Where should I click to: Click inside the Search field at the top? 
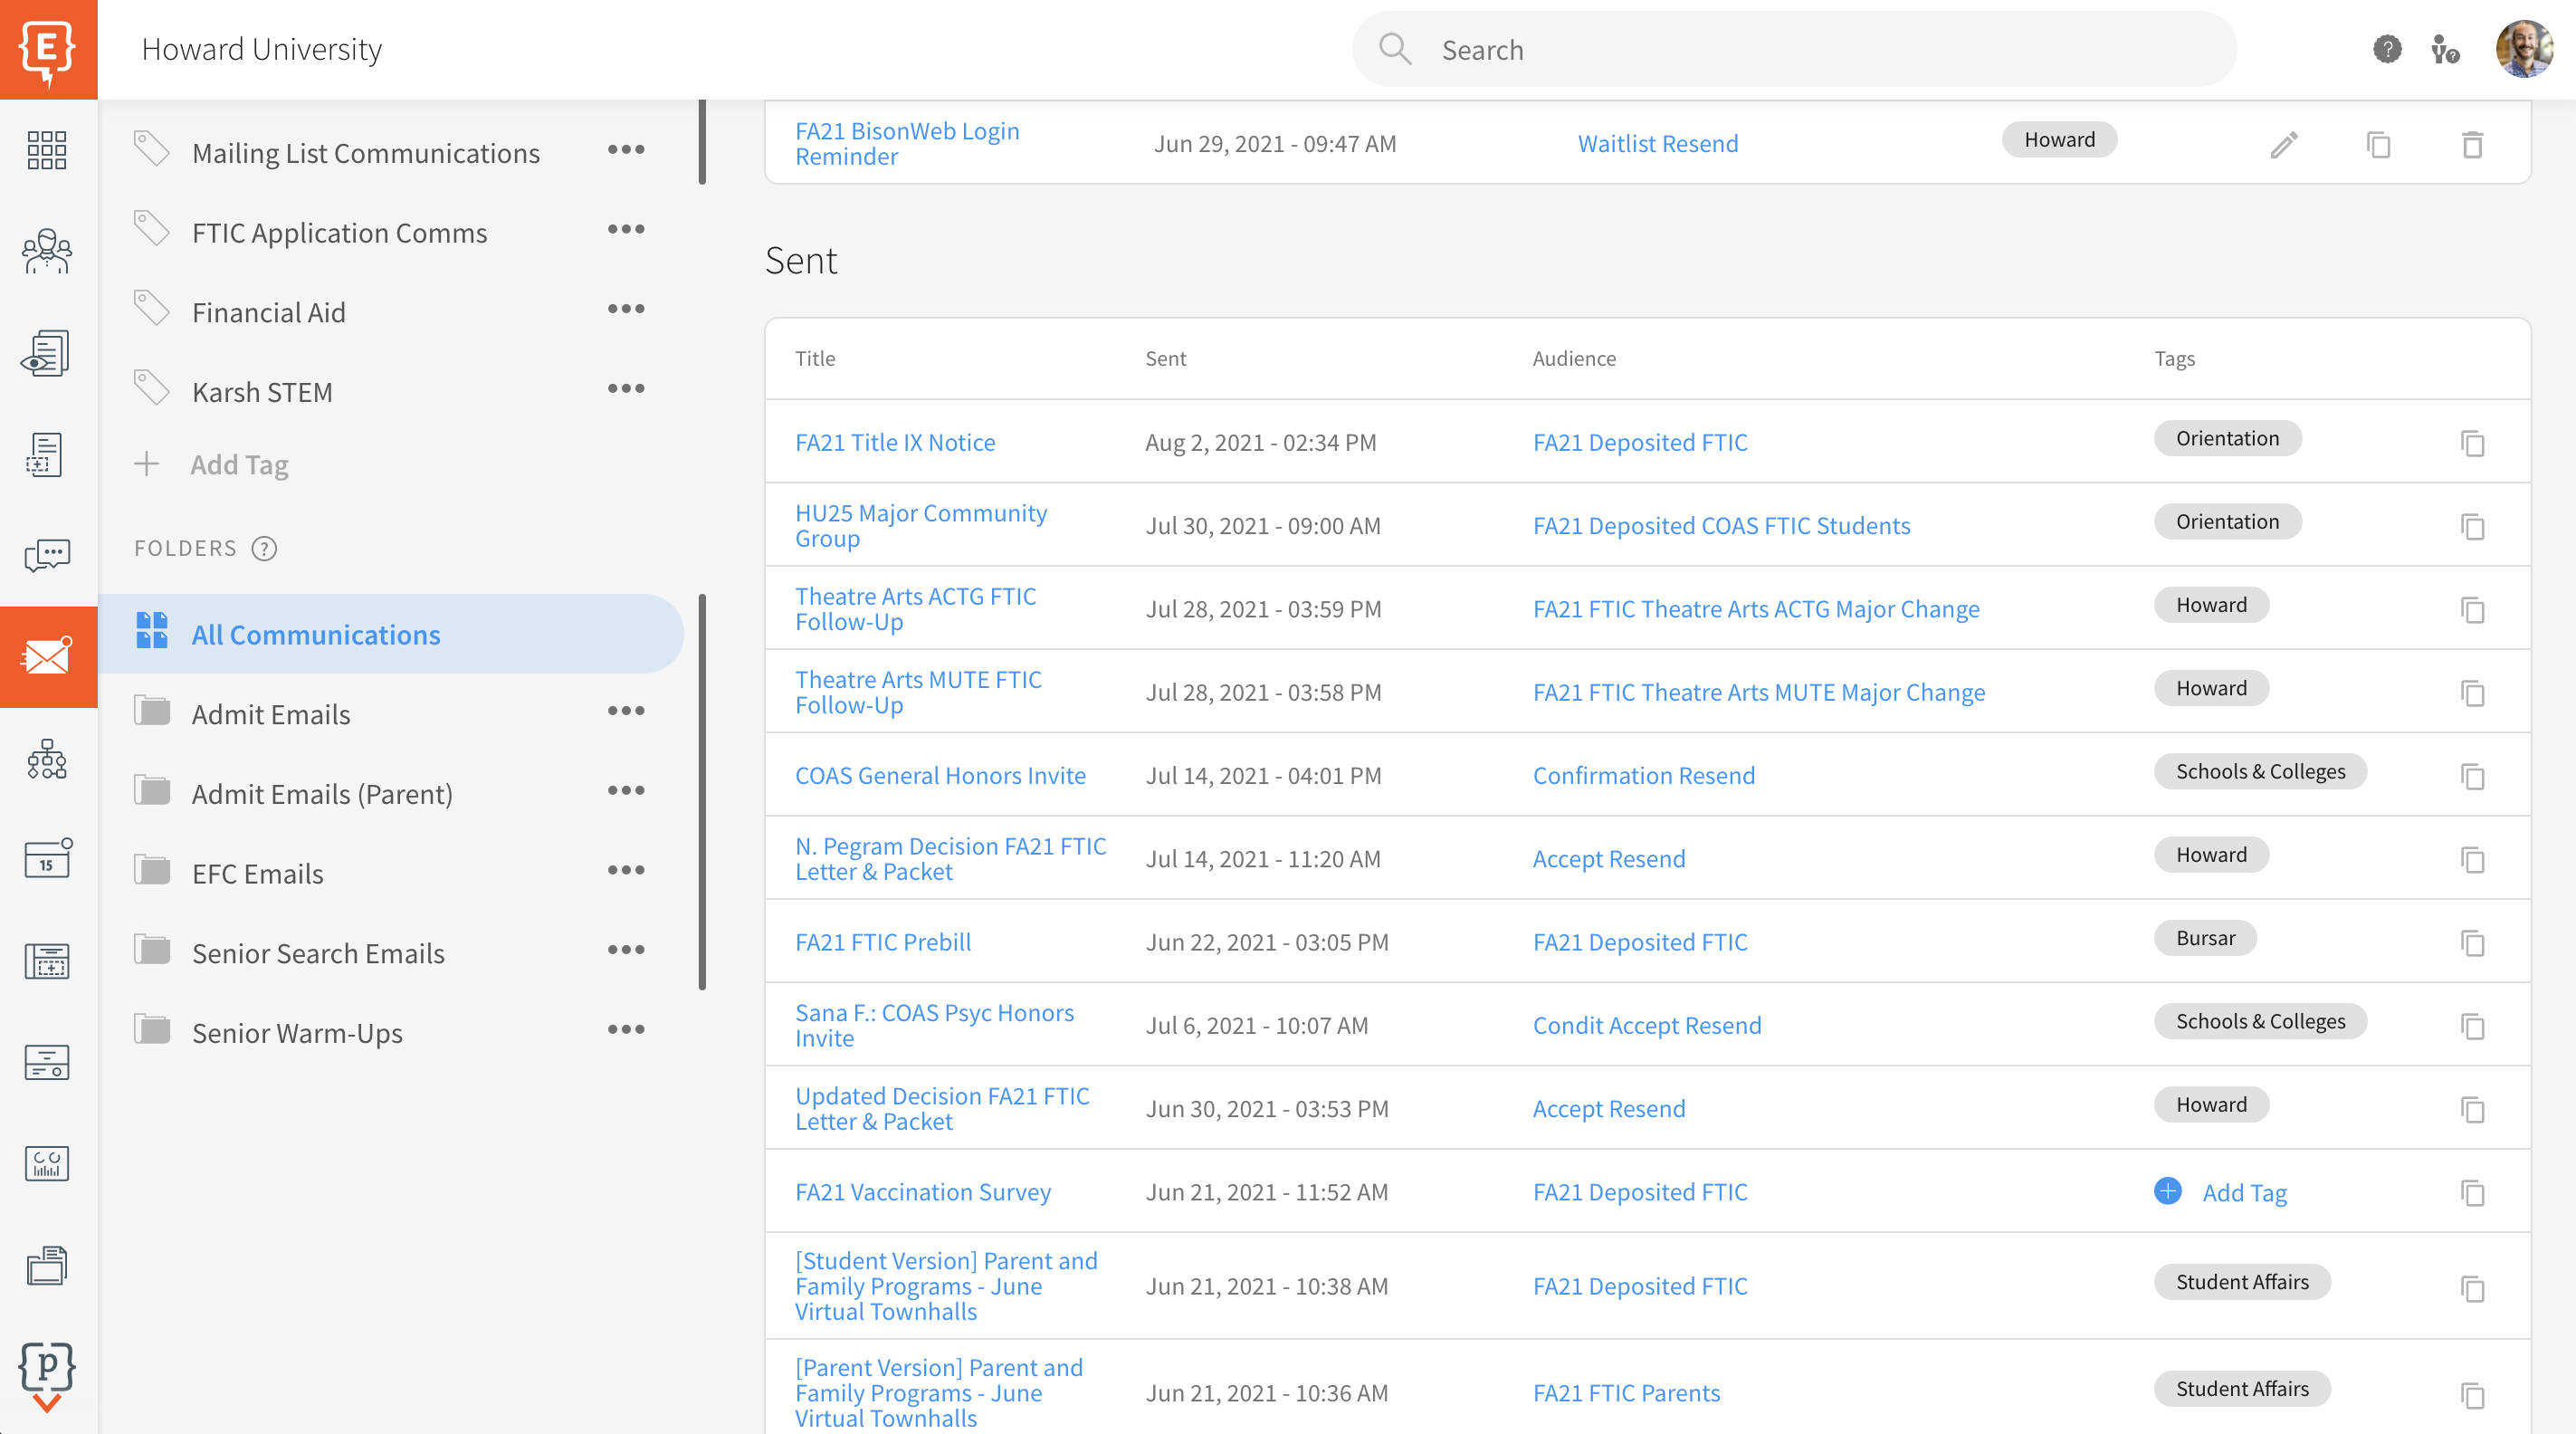pos(1790,49)
